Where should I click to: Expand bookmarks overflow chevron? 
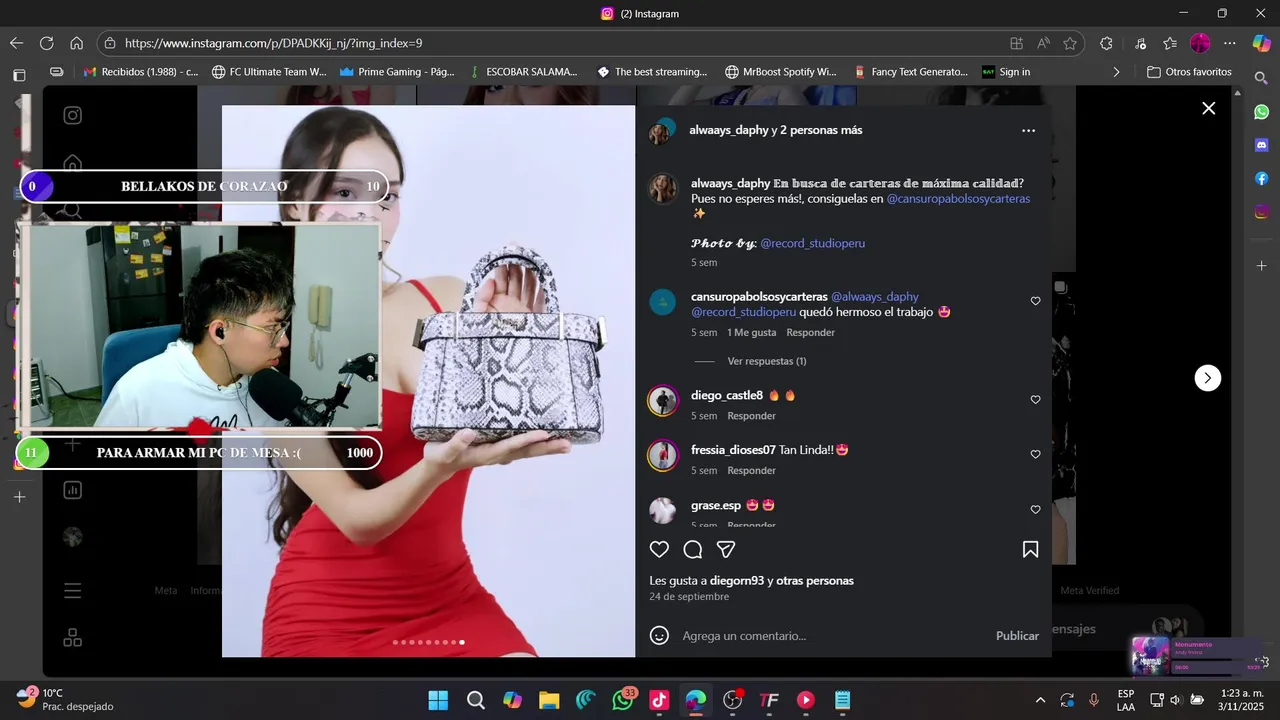1116,72
